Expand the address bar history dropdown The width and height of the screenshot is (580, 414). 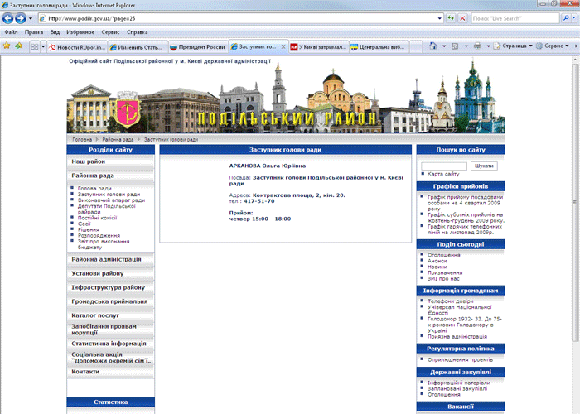click(x=439, y=18)
